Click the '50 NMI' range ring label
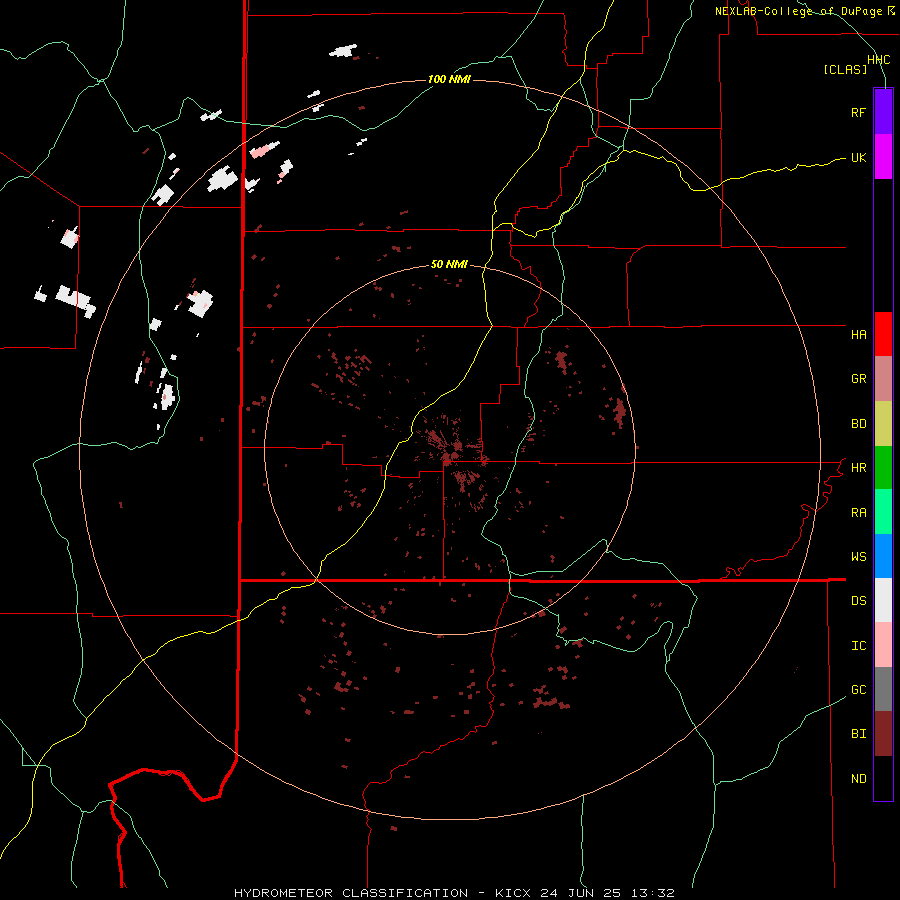The width and height of the screenshot is (900, 900). [449, 264]
